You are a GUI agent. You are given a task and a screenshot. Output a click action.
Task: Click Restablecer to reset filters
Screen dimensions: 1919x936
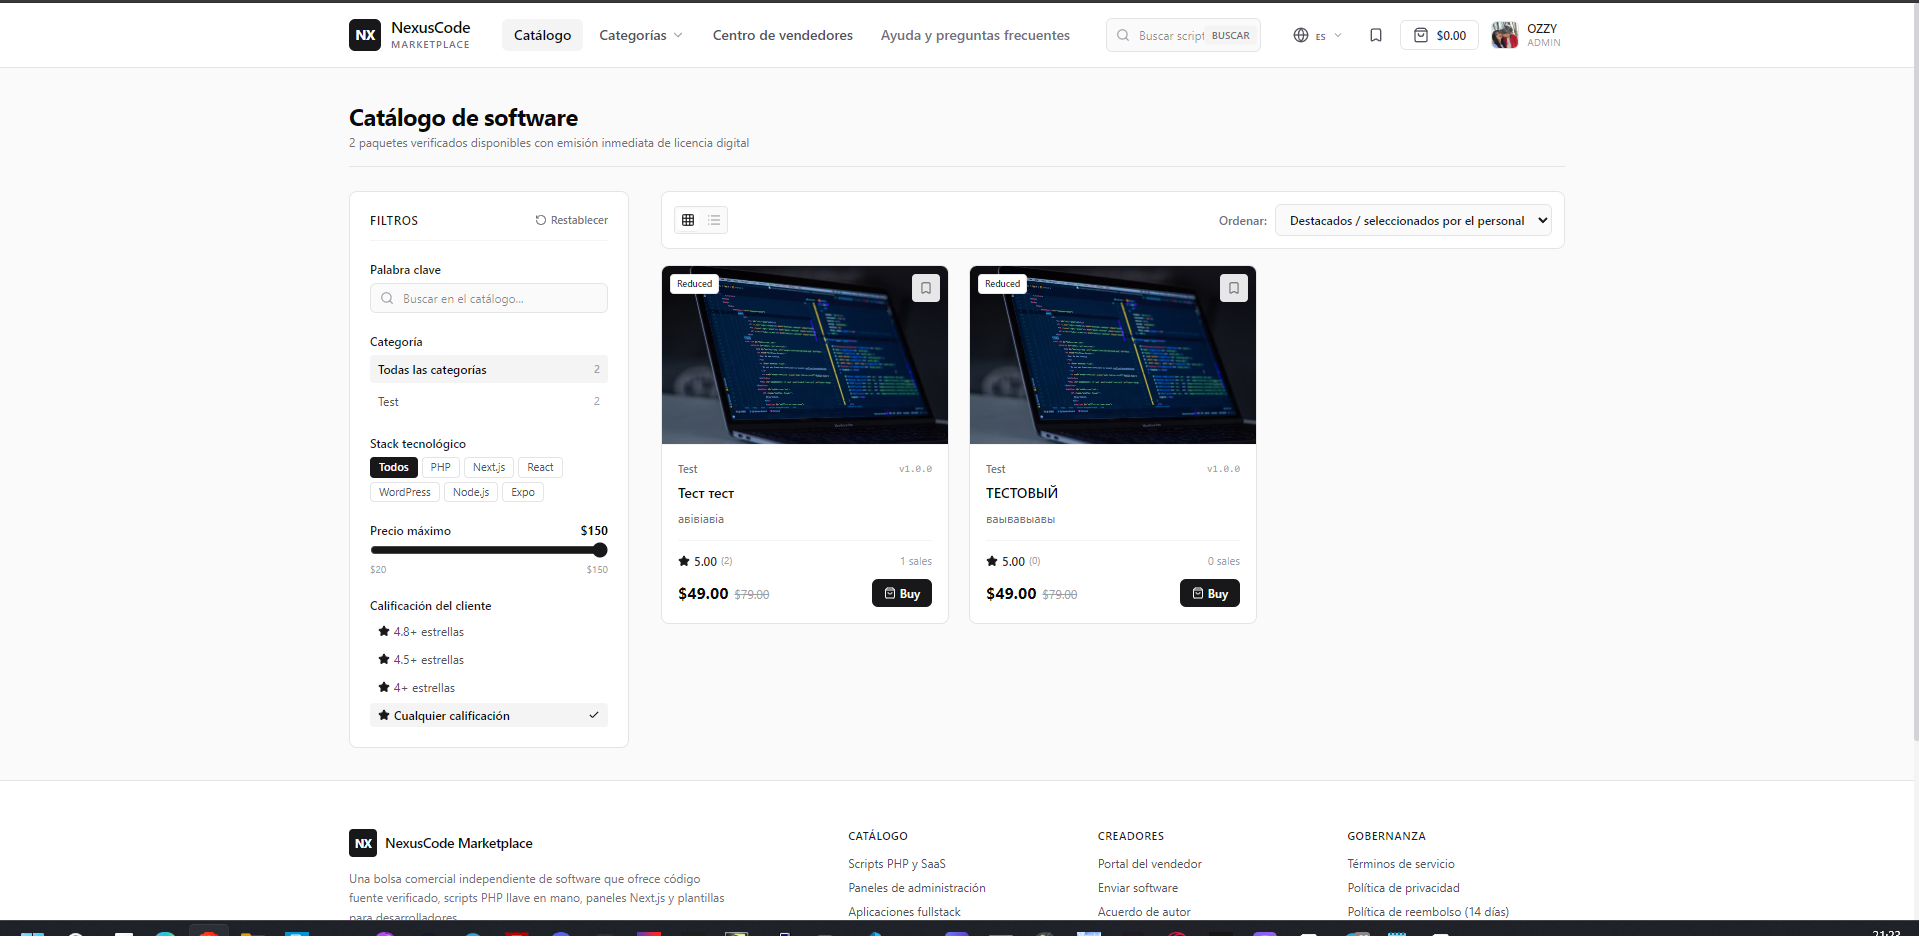pos(571,220)
